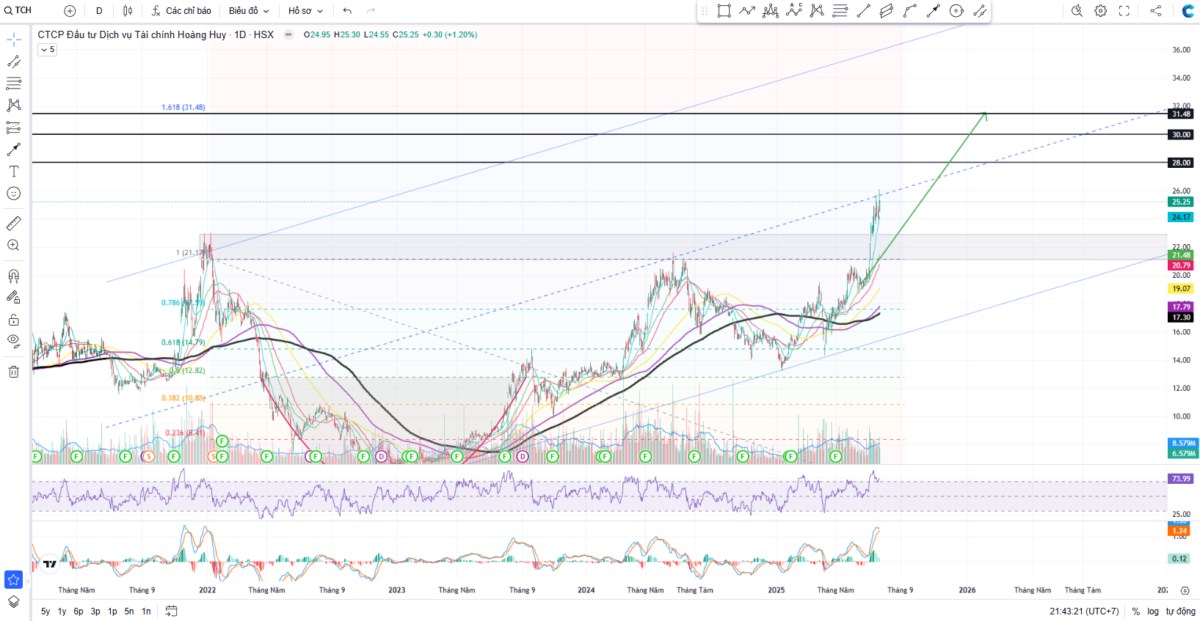Expand the Hồ sơ dropdown menu
This screenshot has height=621, width=1200.
coord(305,11)
